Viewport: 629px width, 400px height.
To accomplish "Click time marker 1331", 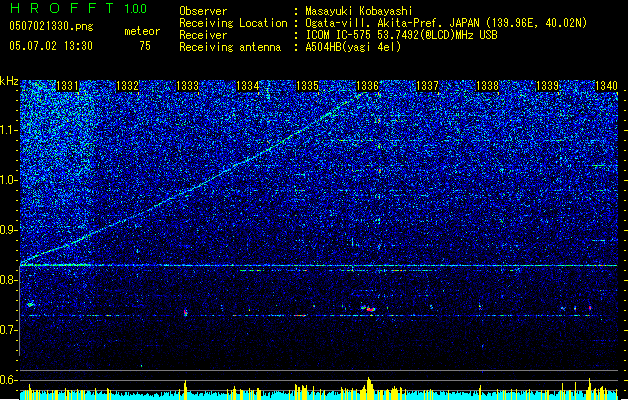I will coord(67,86).
